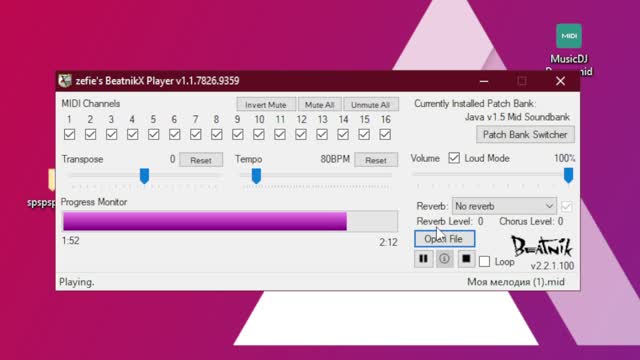Click the Invert Mute button
Image resolution: width=640 pixels, height=360 pixels.
click(266, 104)
